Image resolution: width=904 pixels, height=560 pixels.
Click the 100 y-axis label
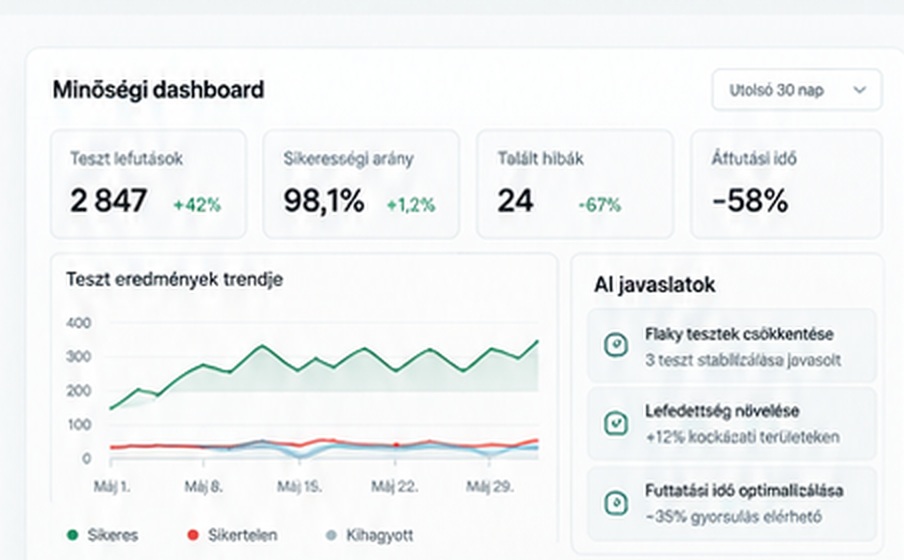[79, 424]
